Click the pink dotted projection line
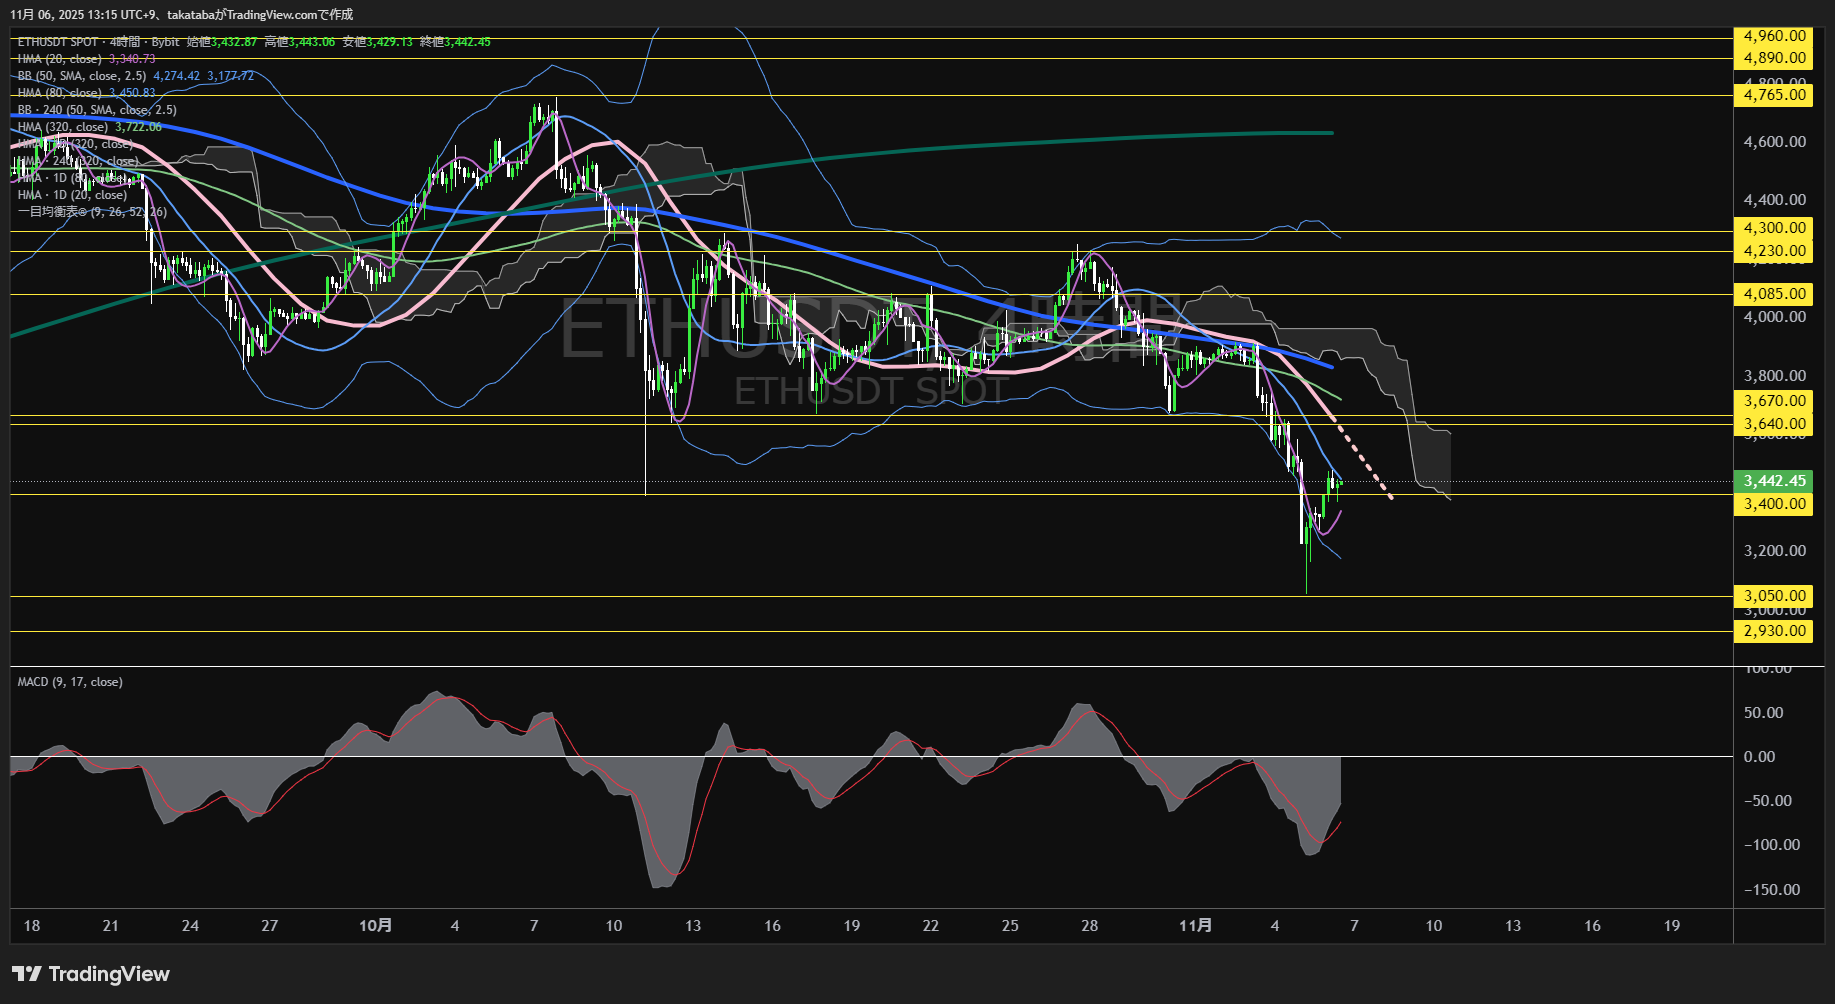This screenshot has height=1004, width=1835. point(1365,461)
